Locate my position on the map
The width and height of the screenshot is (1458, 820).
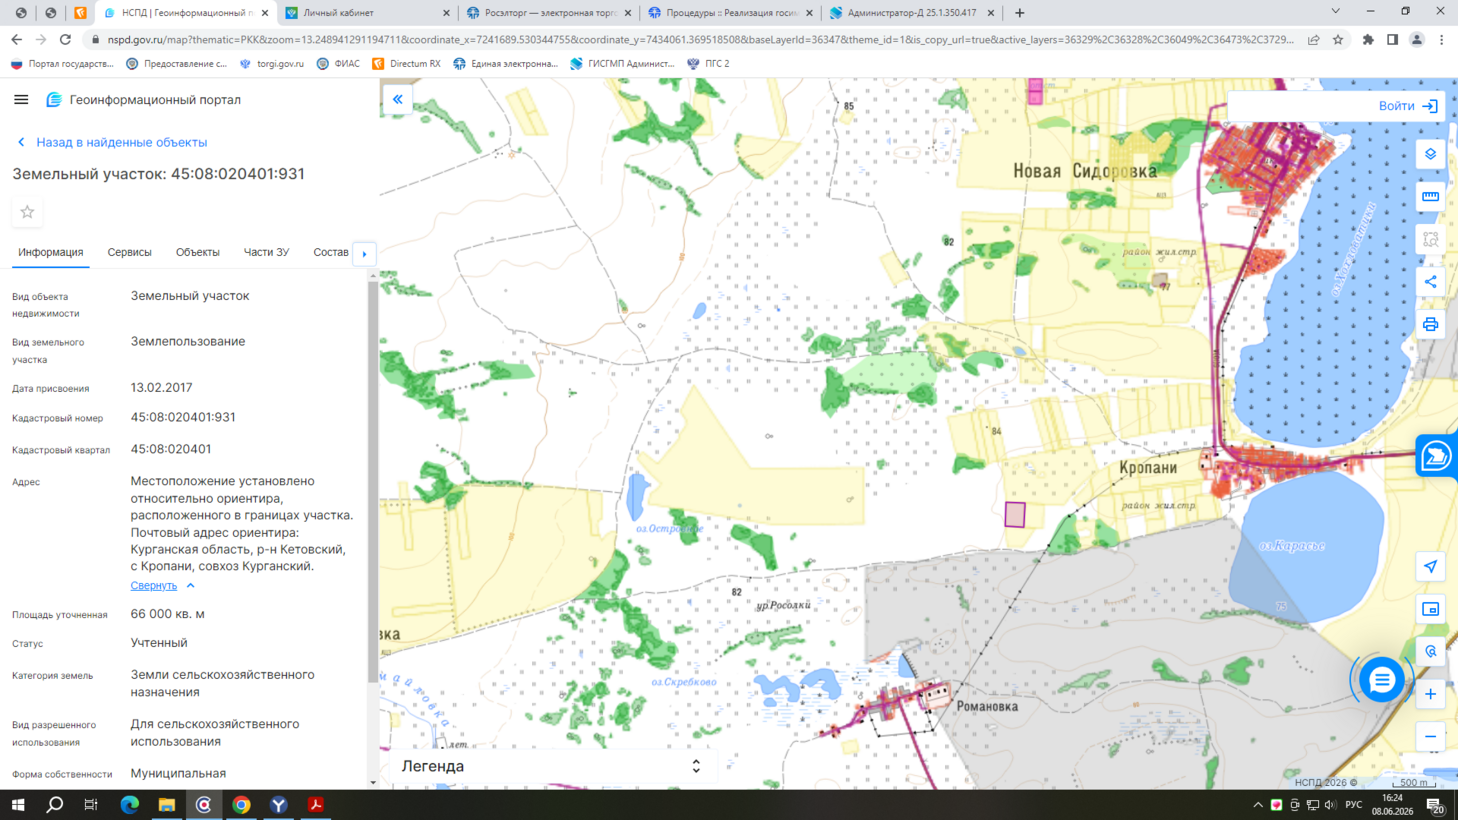pyautogui.click(x=1431, y=566)
